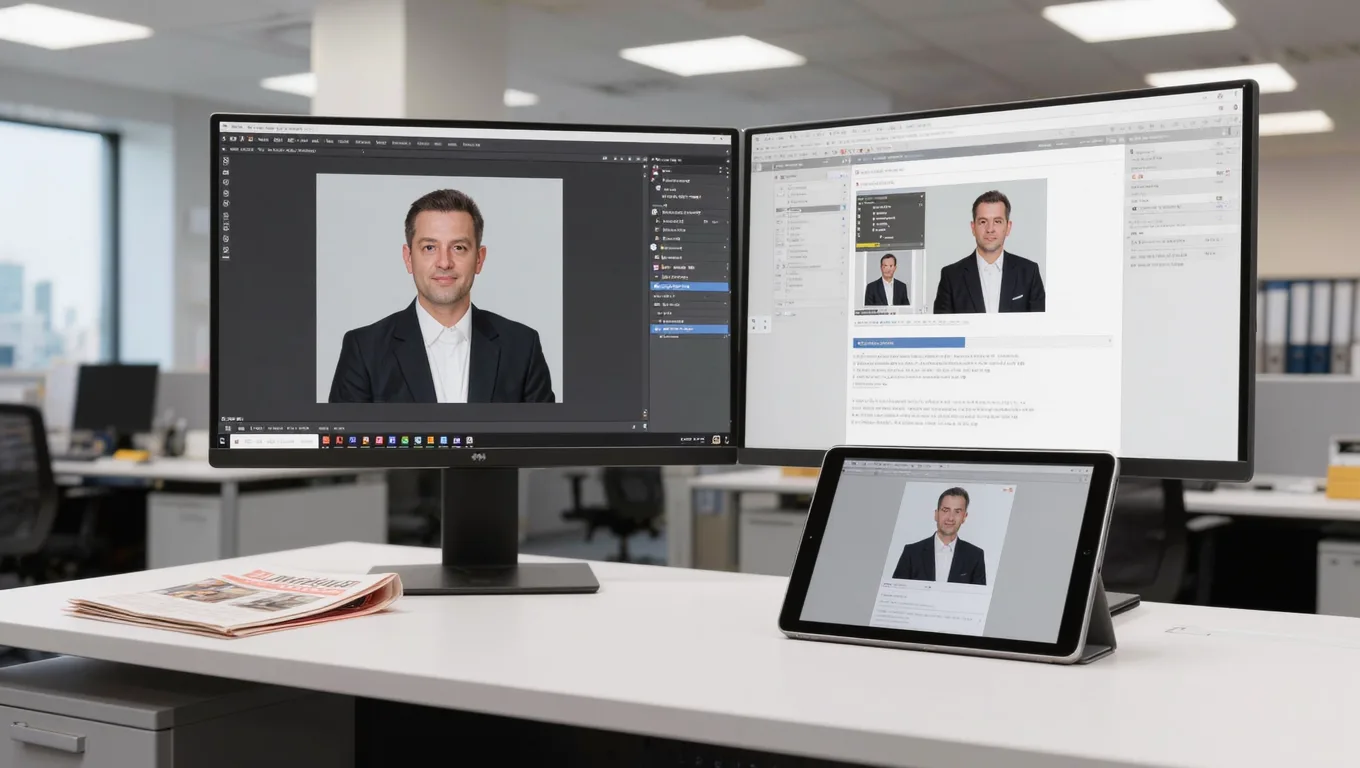Viewport: 1360px width, 768px height.
Task: Open the large portrait image on right monitor page
Action: [x=986, y=247]
